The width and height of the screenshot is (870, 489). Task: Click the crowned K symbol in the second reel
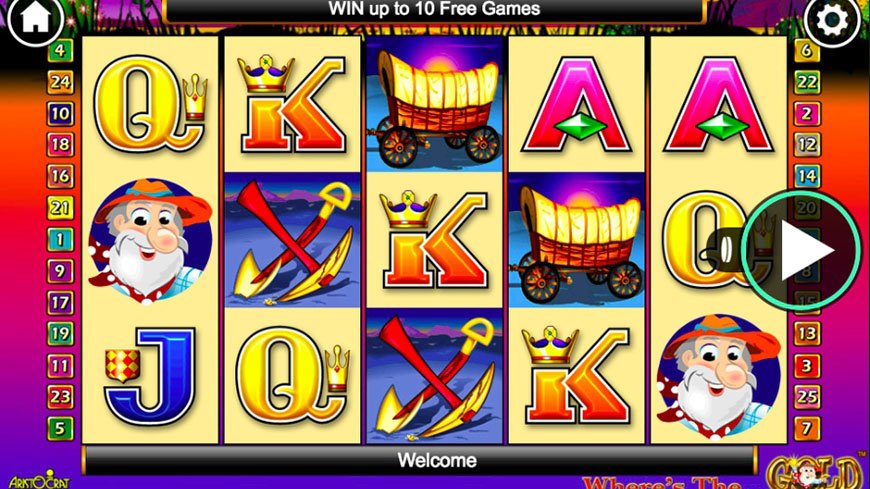pos(292,104)
